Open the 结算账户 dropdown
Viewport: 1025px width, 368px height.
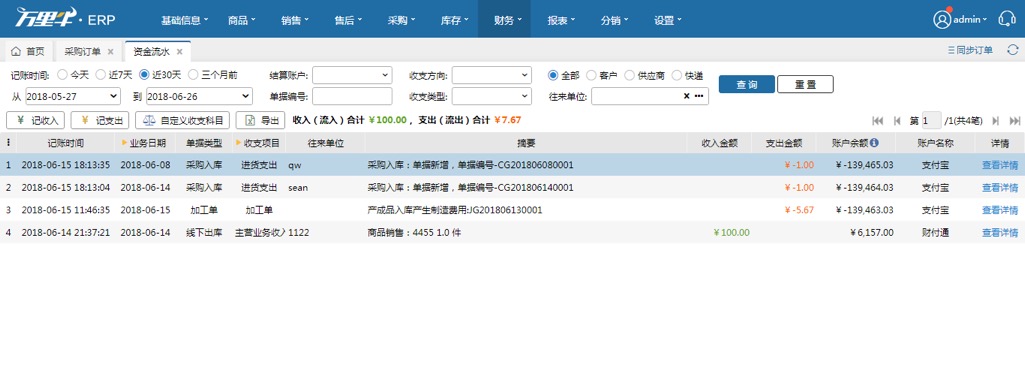pos(352,75)
